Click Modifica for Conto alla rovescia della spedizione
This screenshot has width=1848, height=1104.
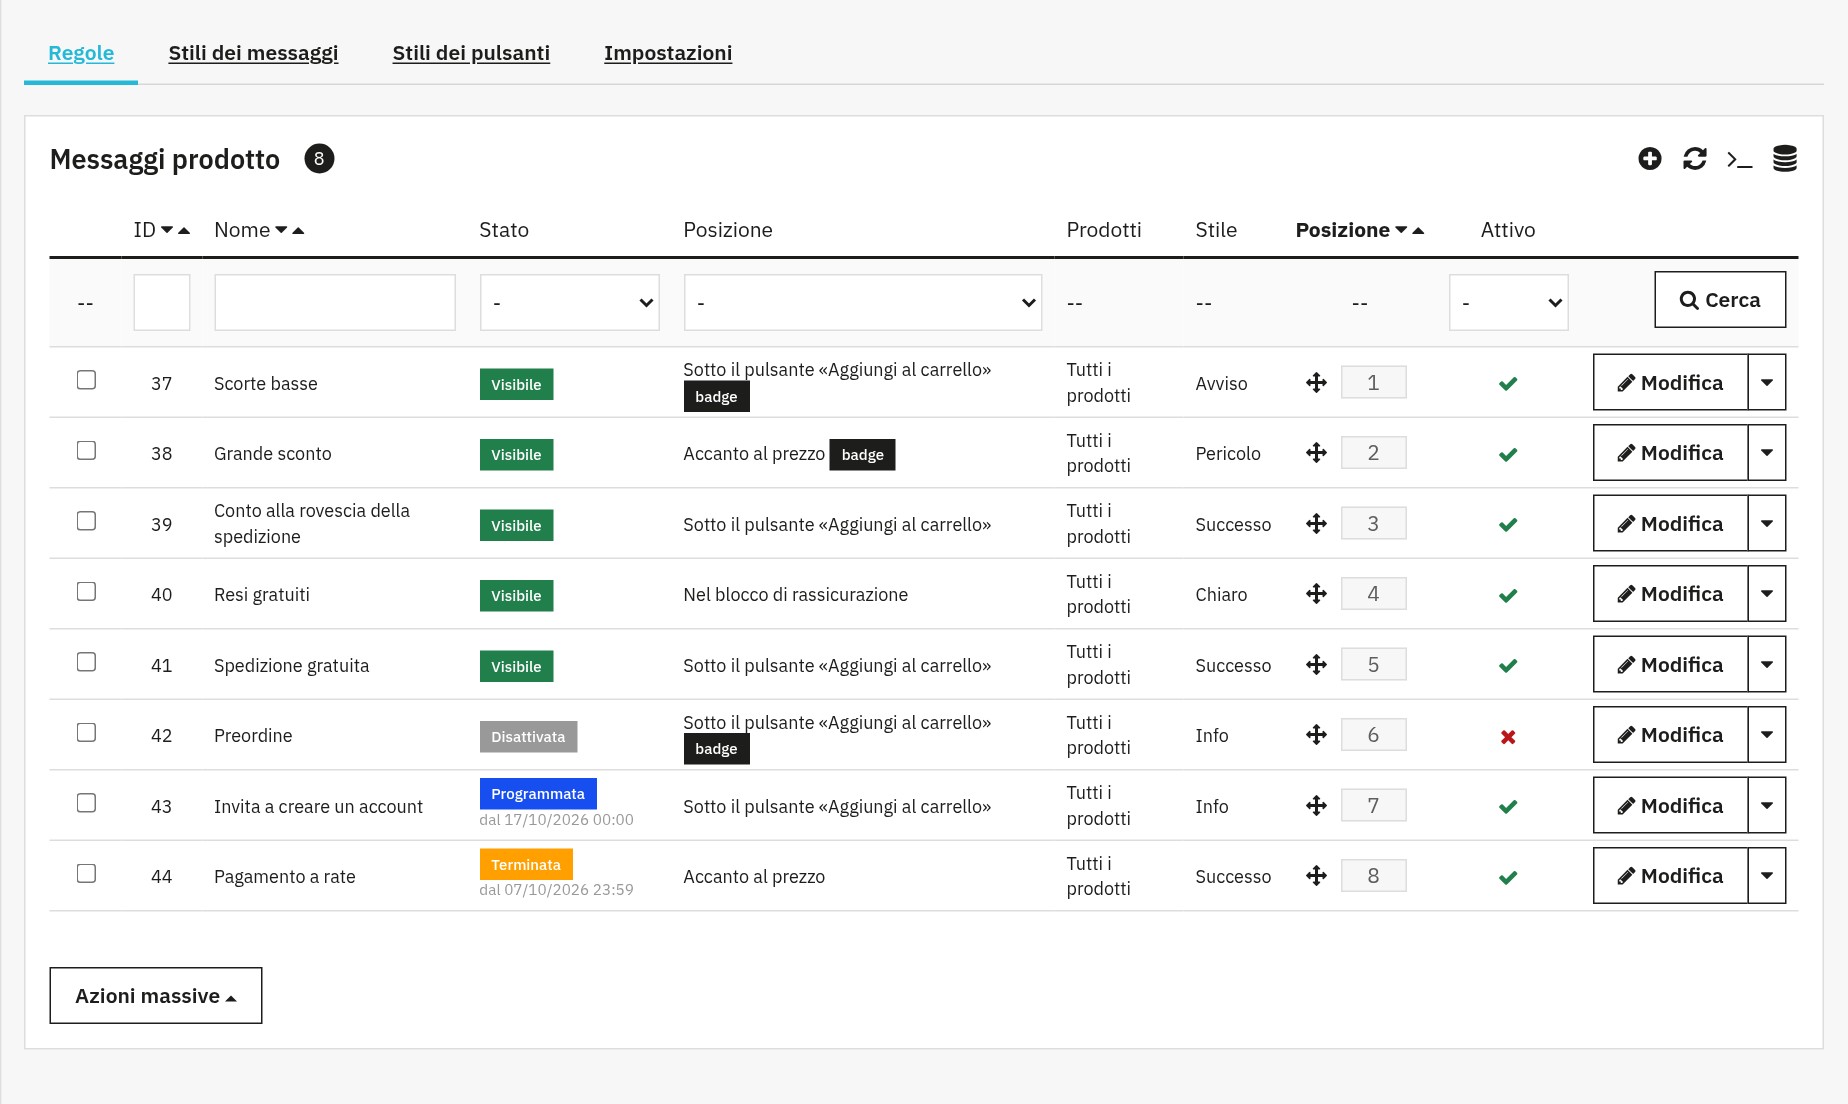[1670, 524]
